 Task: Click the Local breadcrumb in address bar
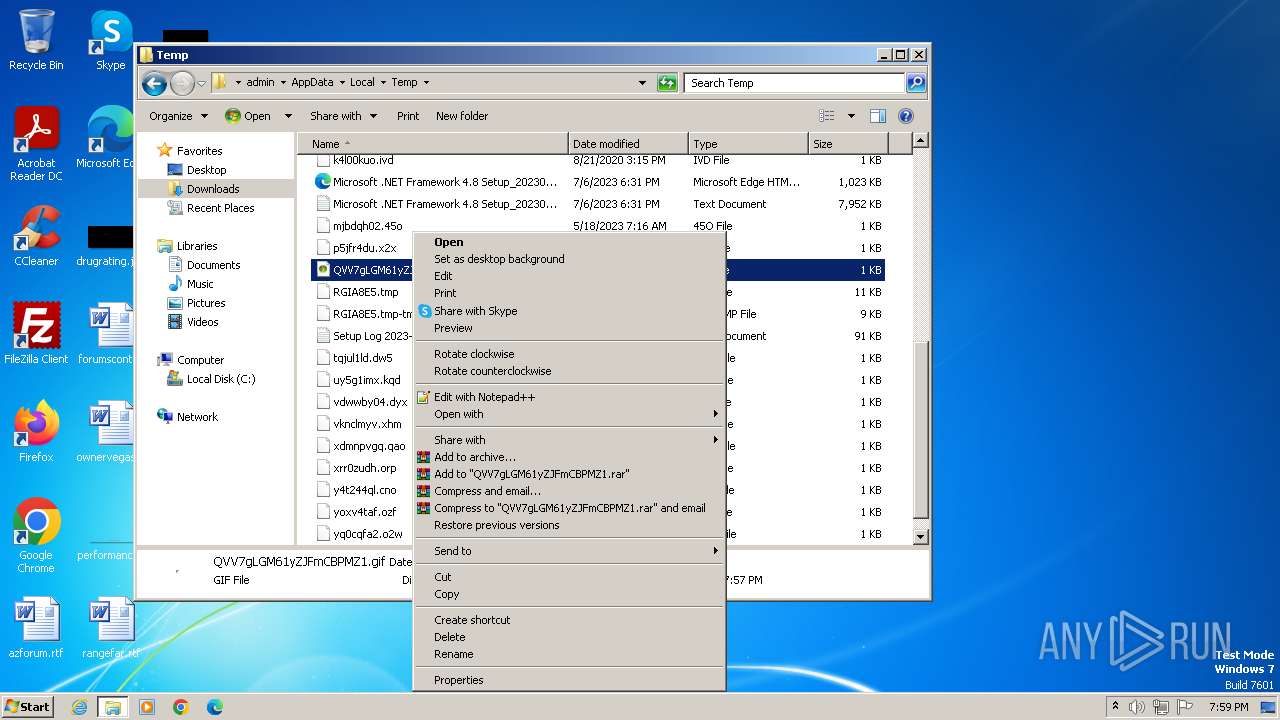coord(362,83)
